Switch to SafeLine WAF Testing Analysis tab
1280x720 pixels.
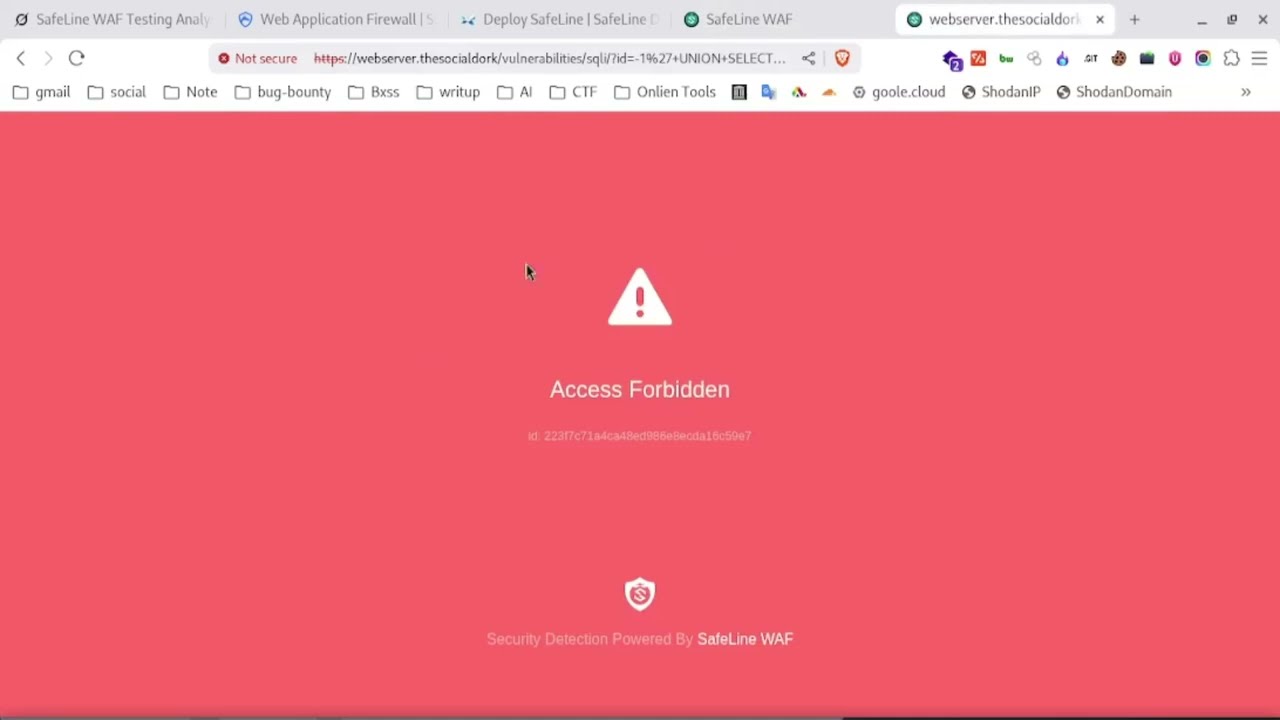click(112, 19)
